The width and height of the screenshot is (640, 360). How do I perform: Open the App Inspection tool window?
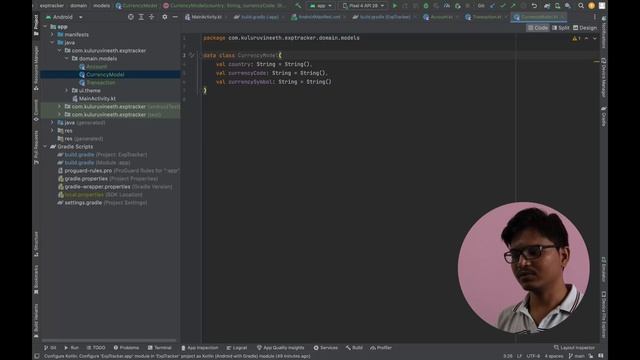200,348
